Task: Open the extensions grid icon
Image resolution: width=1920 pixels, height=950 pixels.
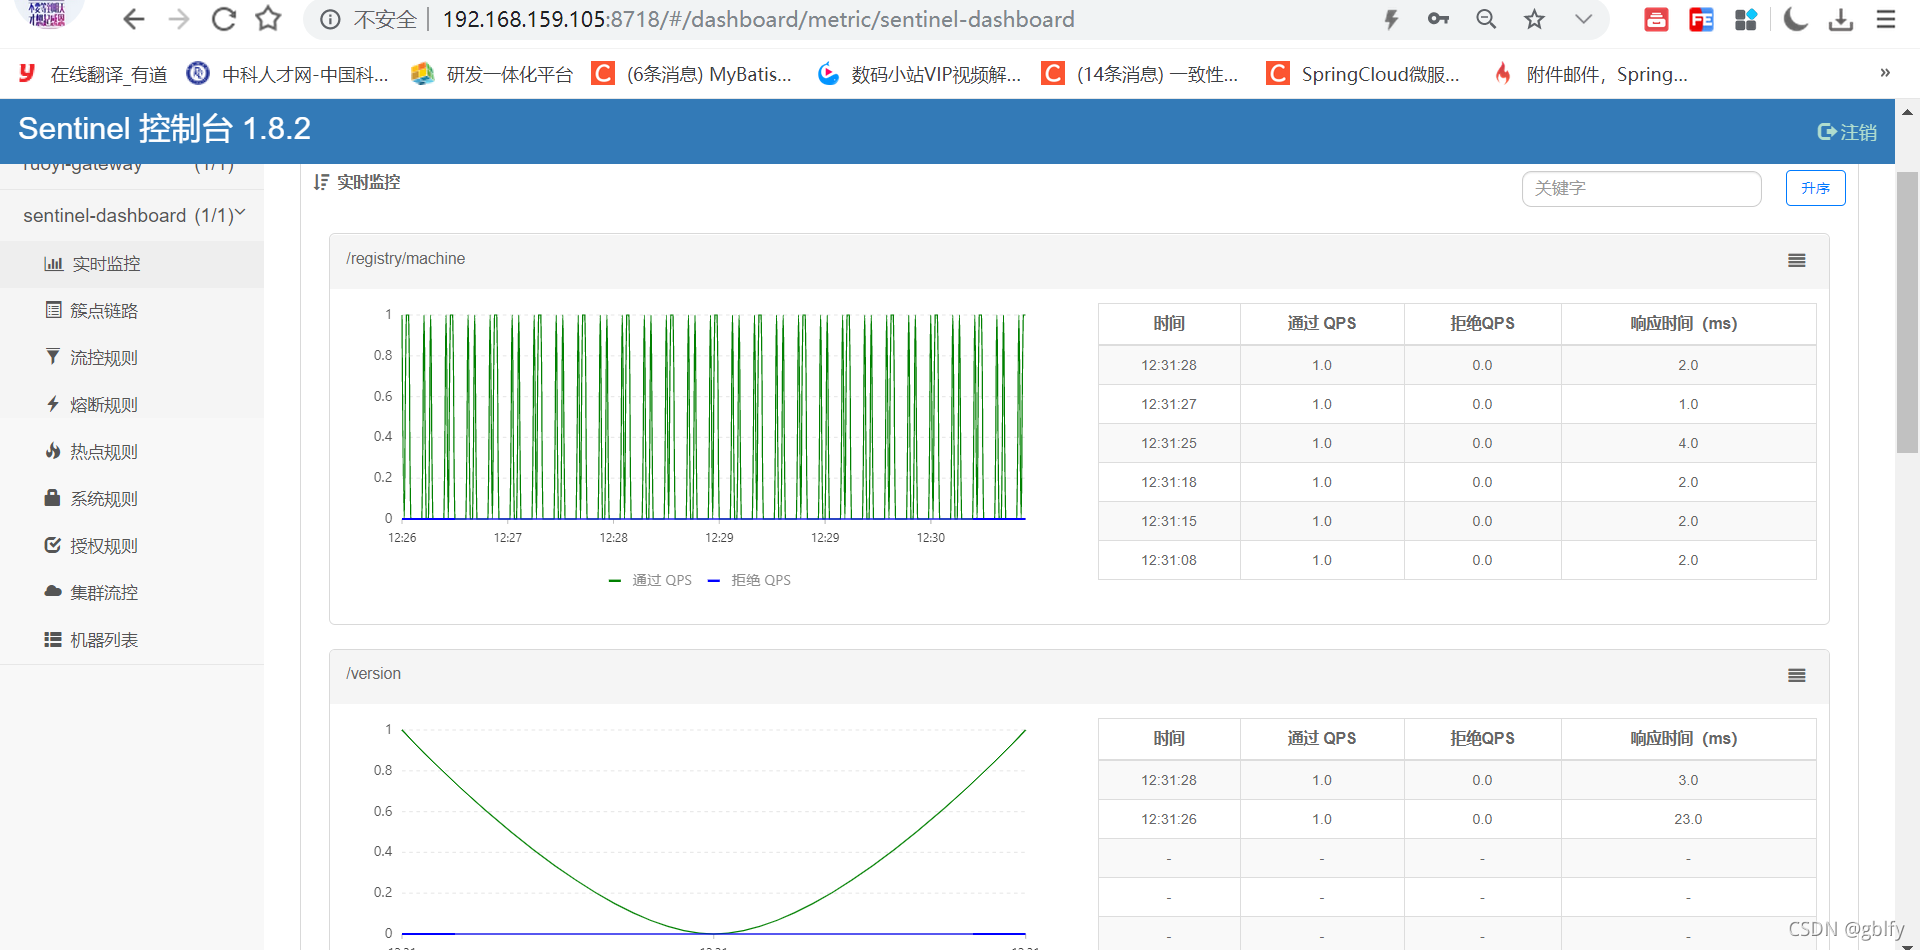Action: [x=1746, y=19]
